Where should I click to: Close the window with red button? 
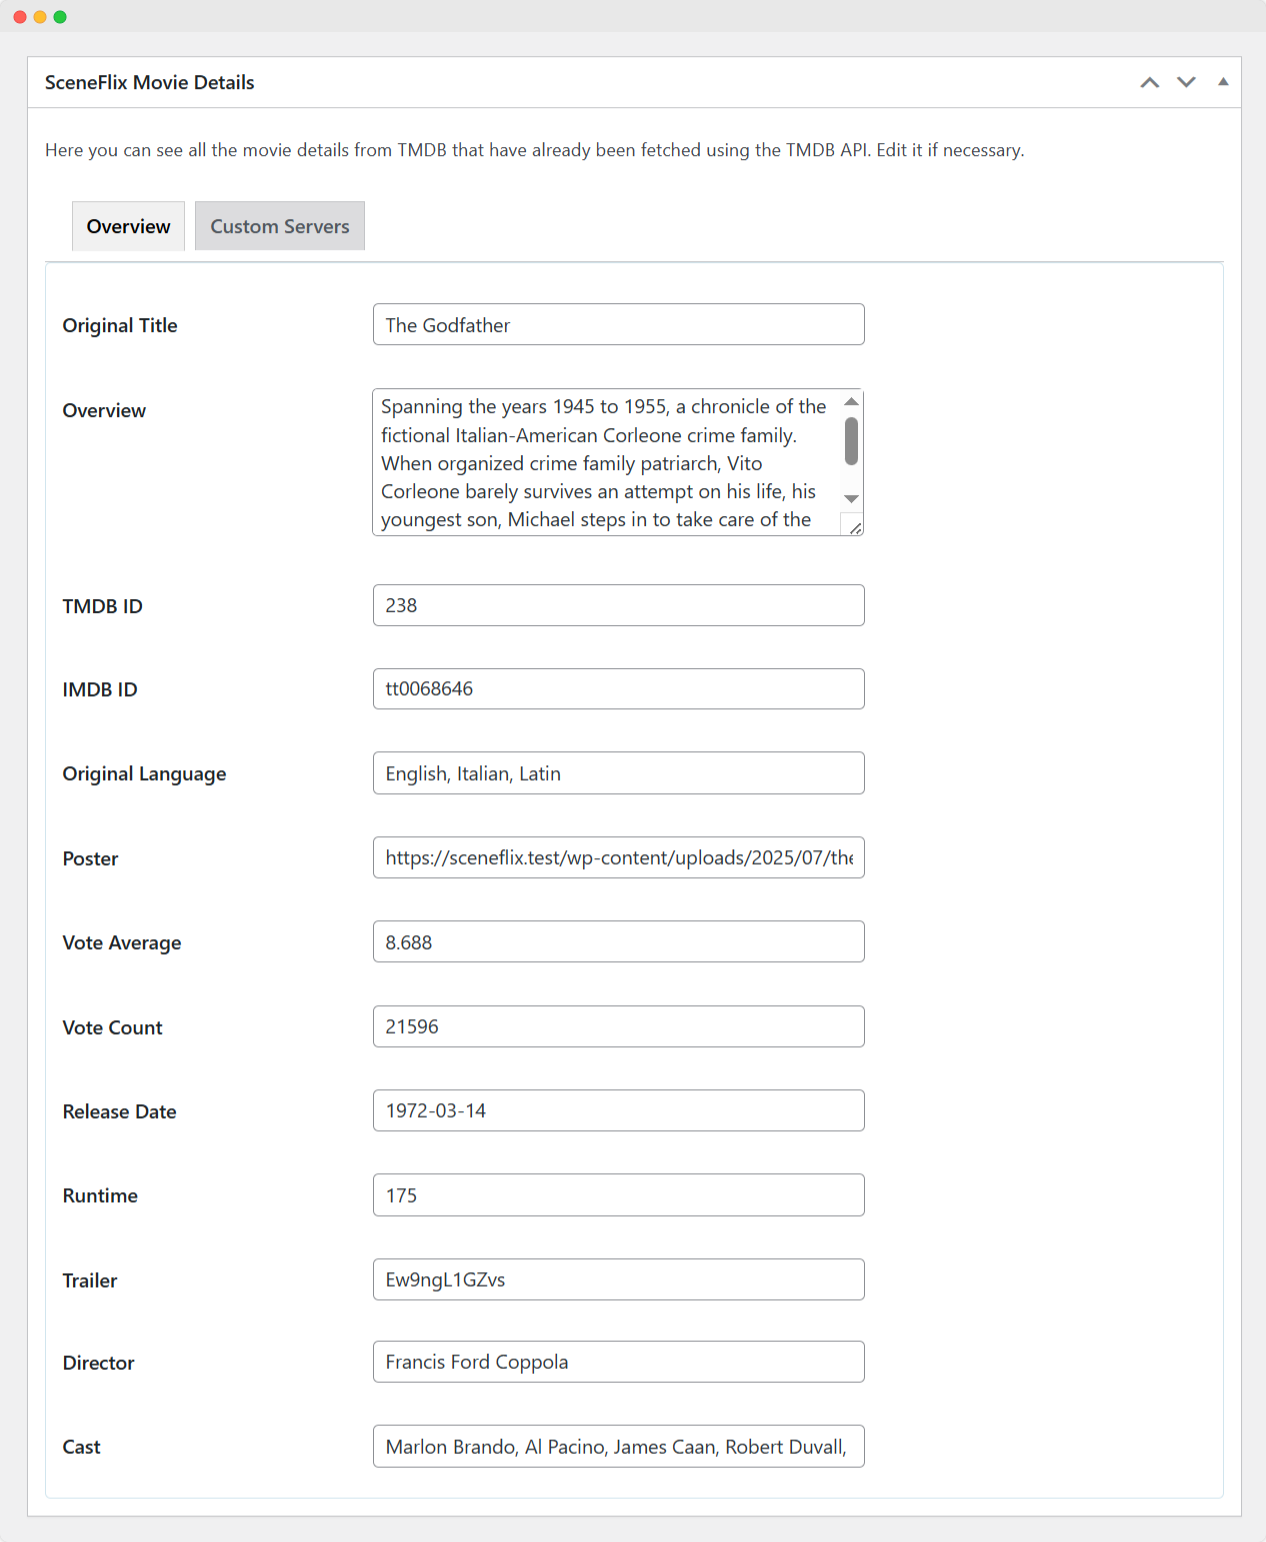pyautogui.click(x=20, y=17)
